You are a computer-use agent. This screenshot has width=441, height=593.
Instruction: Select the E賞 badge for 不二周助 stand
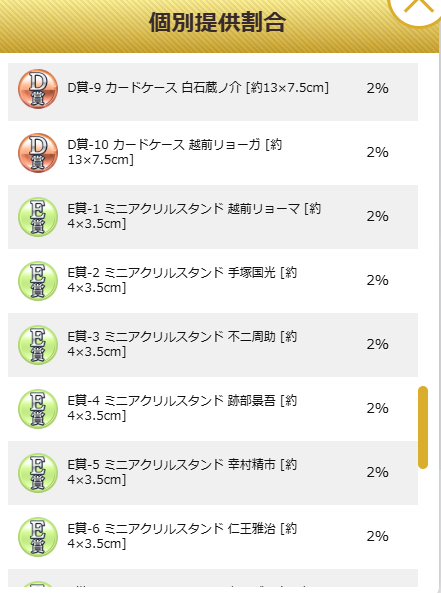38,345
